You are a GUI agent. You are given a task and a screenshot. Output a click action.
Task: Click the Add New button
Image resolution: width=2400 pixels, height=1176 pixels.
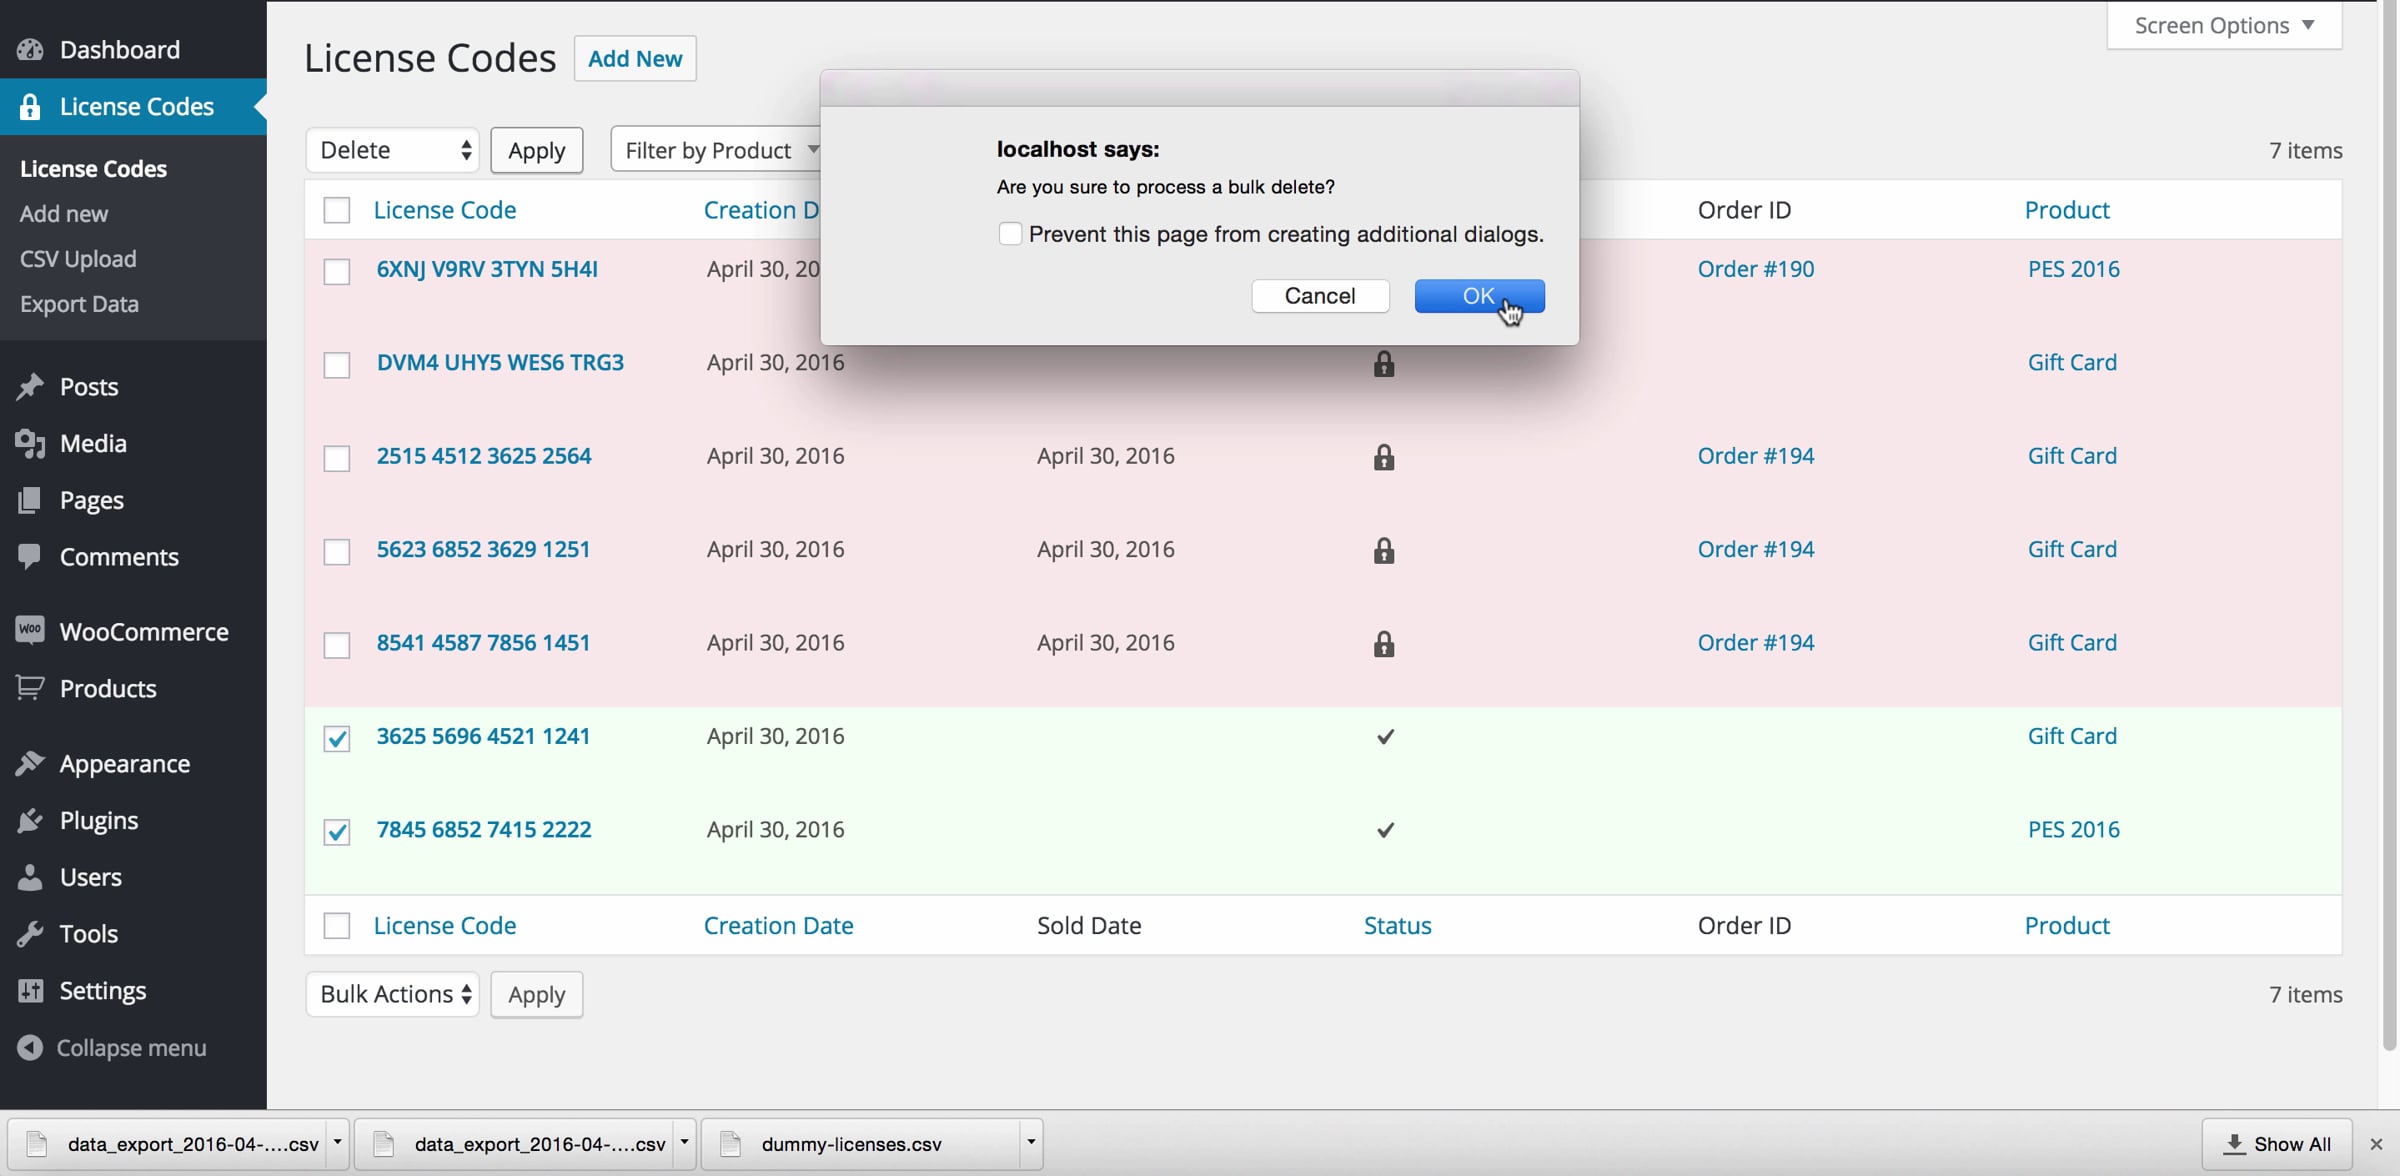pyautogui.click(x=635, y=58)
